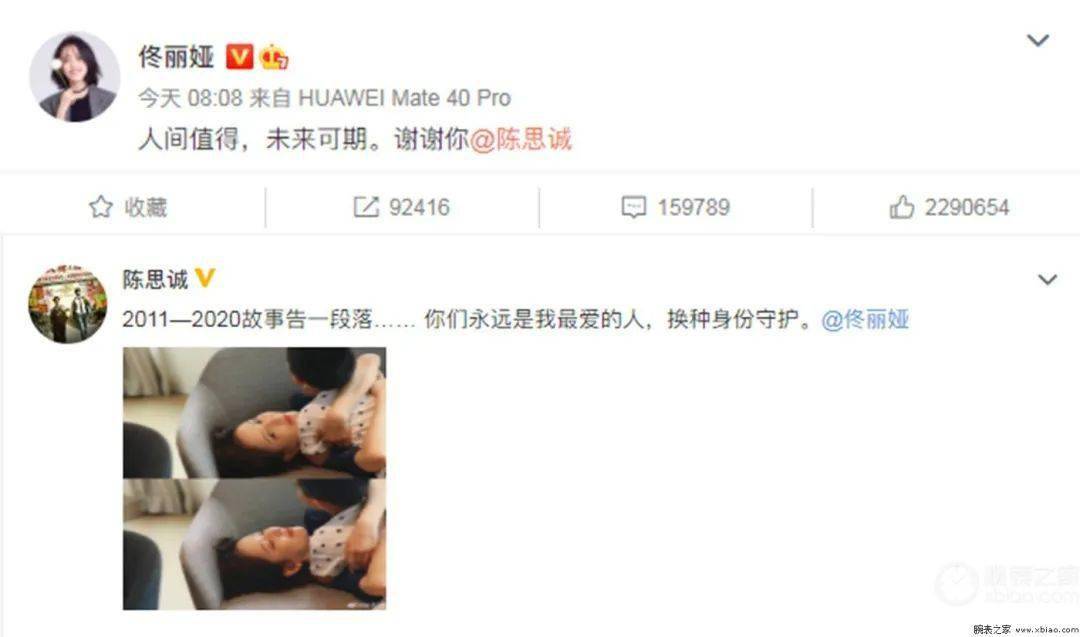Open the top photo thumbnail in 陈思诚's post
The width and height of the screenshot is (1080, 637).
point(254,413)
